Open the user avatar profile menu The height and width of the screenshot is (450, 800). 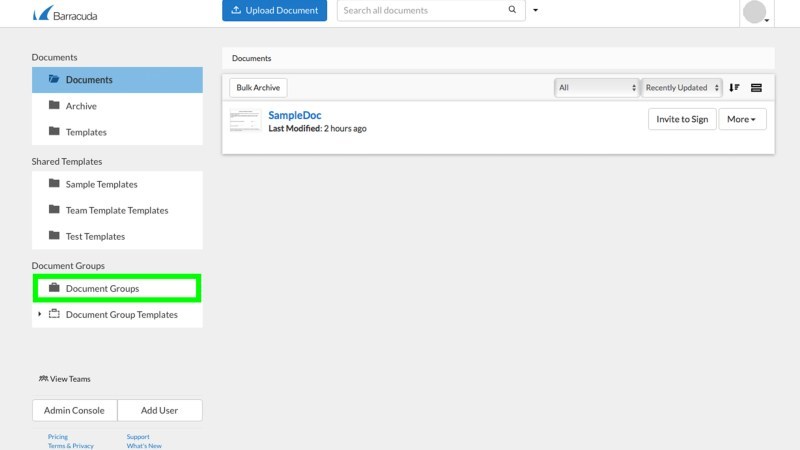coord(756,13)
